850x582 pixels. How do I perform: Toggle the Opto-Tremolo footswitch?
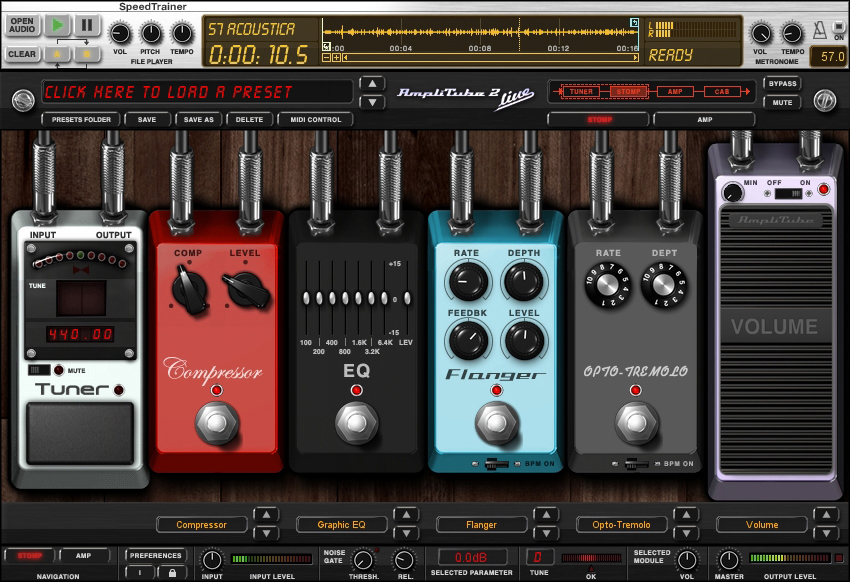636,423
